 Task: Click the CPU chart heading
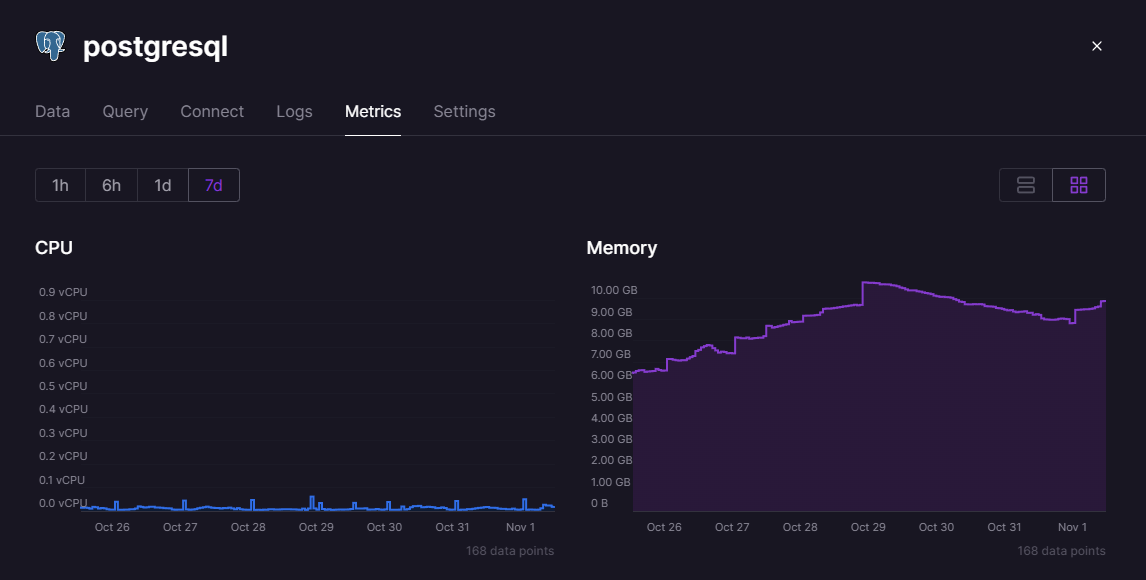54,247
